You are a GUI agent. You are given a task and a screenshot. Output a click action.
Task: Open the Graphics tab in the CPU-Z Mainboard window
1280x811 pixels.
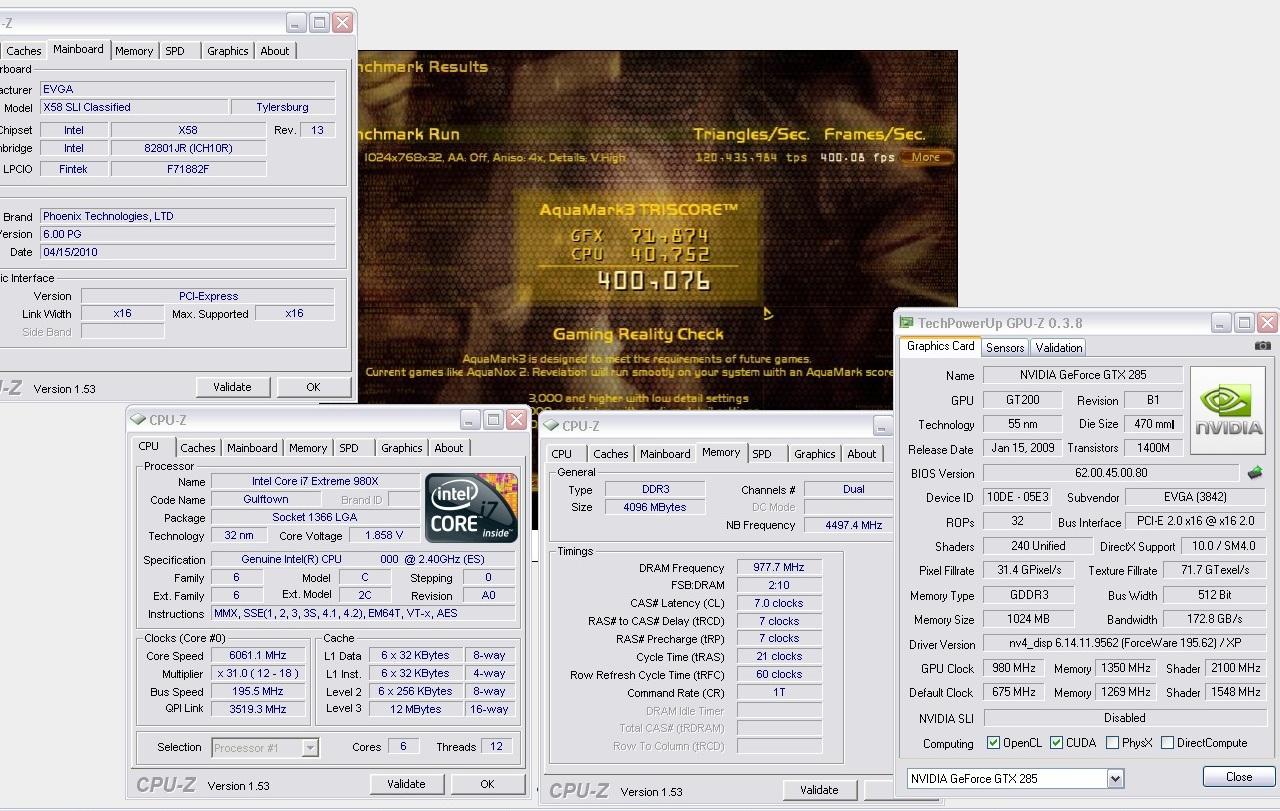(x=227, y=51)
